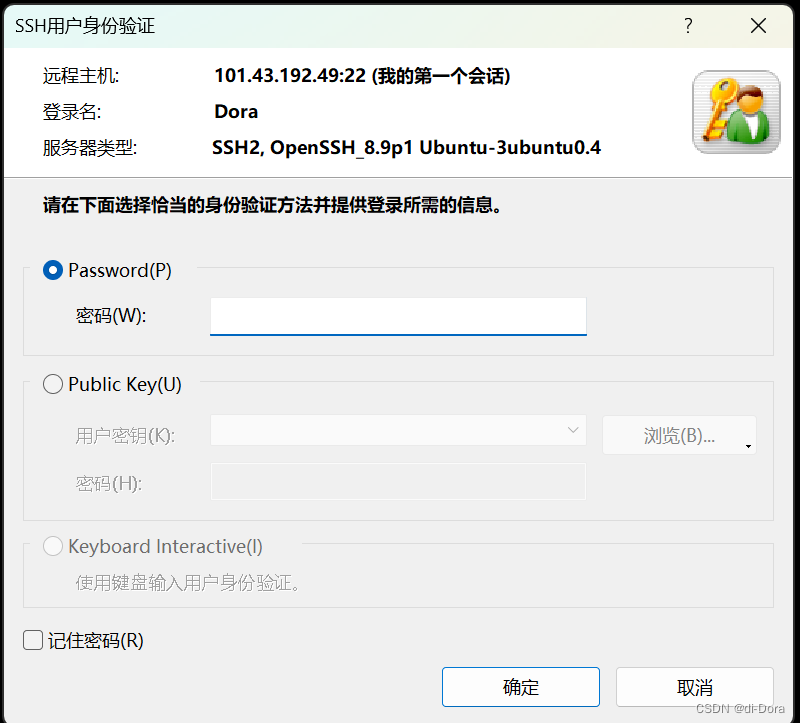This screenshot has width=800, height=723.
Task: Cancel with the 取消 button
Action: 694,687
